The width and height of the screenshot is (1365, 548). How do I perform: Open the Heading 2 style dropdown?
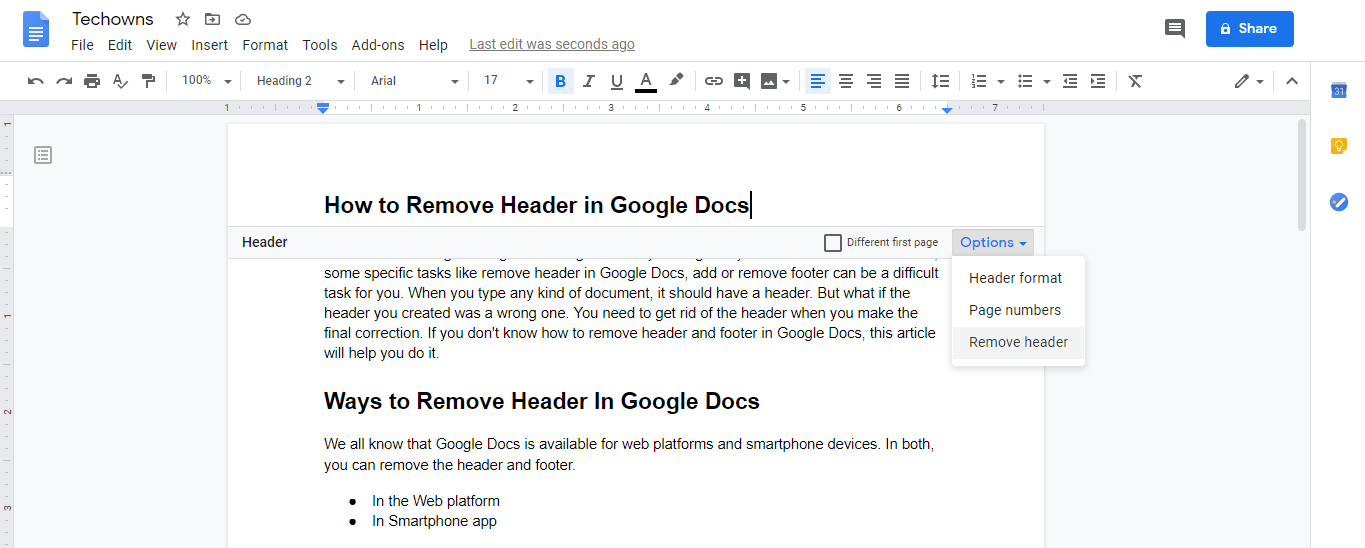300,81
